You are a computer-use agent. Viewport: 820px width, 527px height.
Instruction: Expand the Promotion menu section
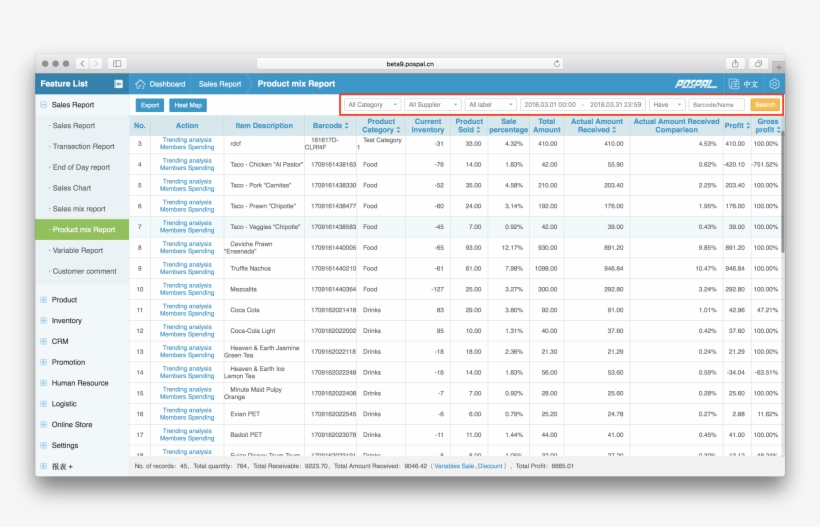pyautogui.click(x=43, y=362)
